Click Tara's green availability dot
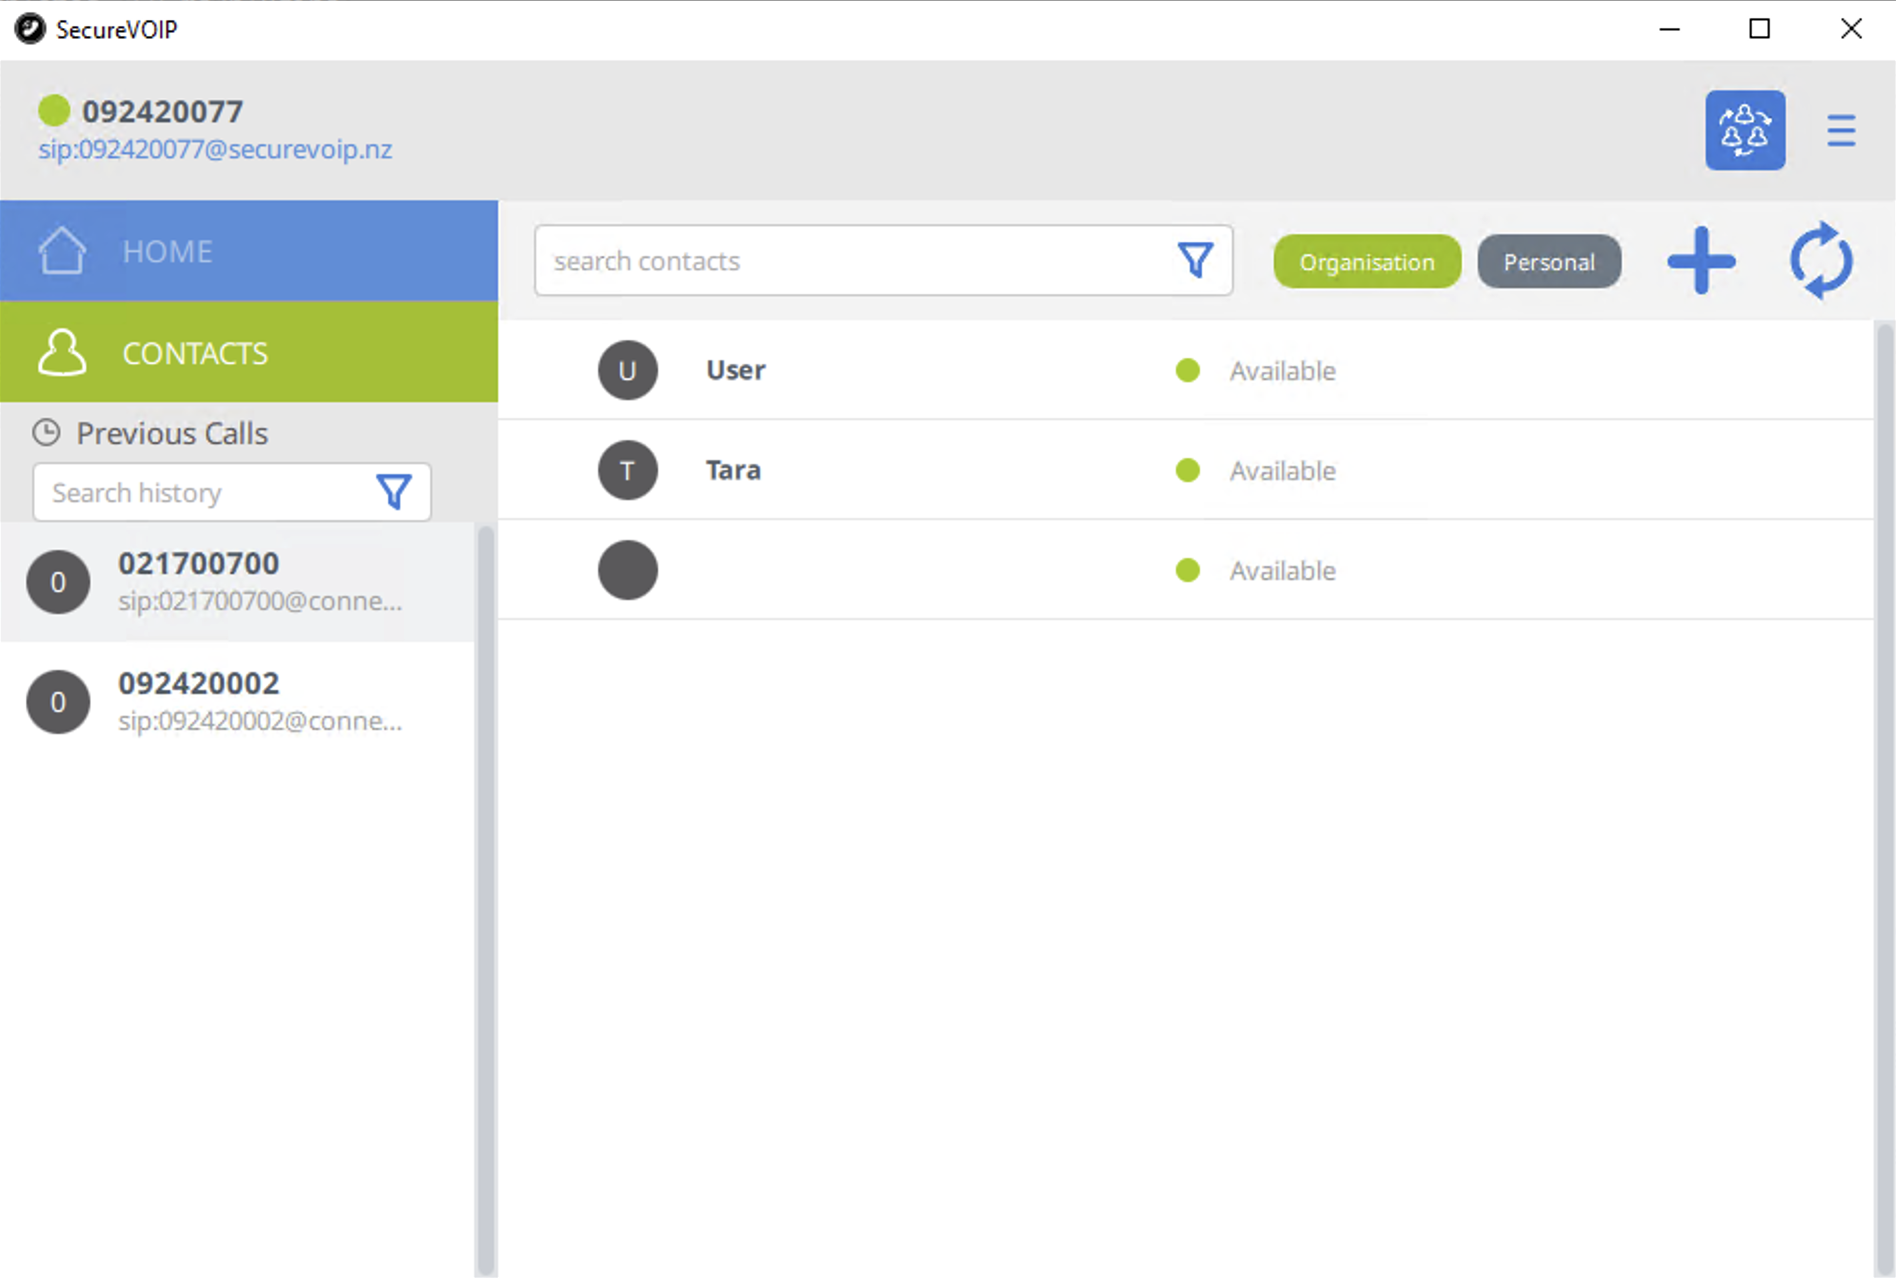Viewport: 1896px width, 1278px height. (x=1188, y=470)
